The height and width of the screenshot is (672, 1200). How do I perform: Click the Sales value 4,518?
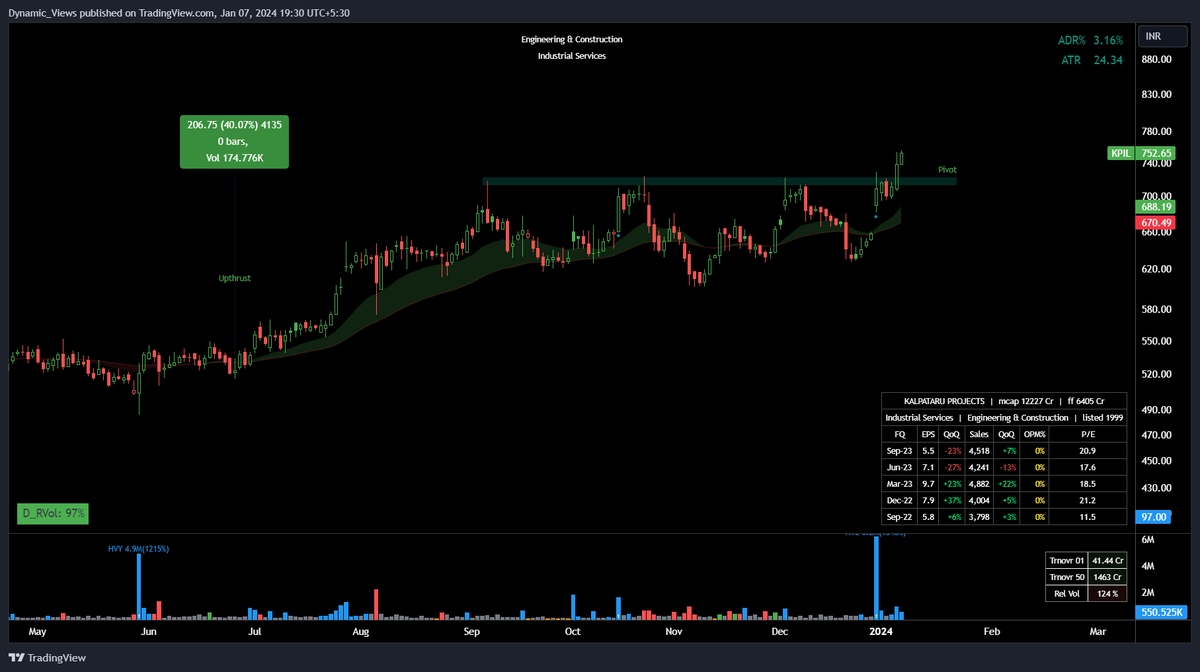pyautogui.click(x=979, y=451)
